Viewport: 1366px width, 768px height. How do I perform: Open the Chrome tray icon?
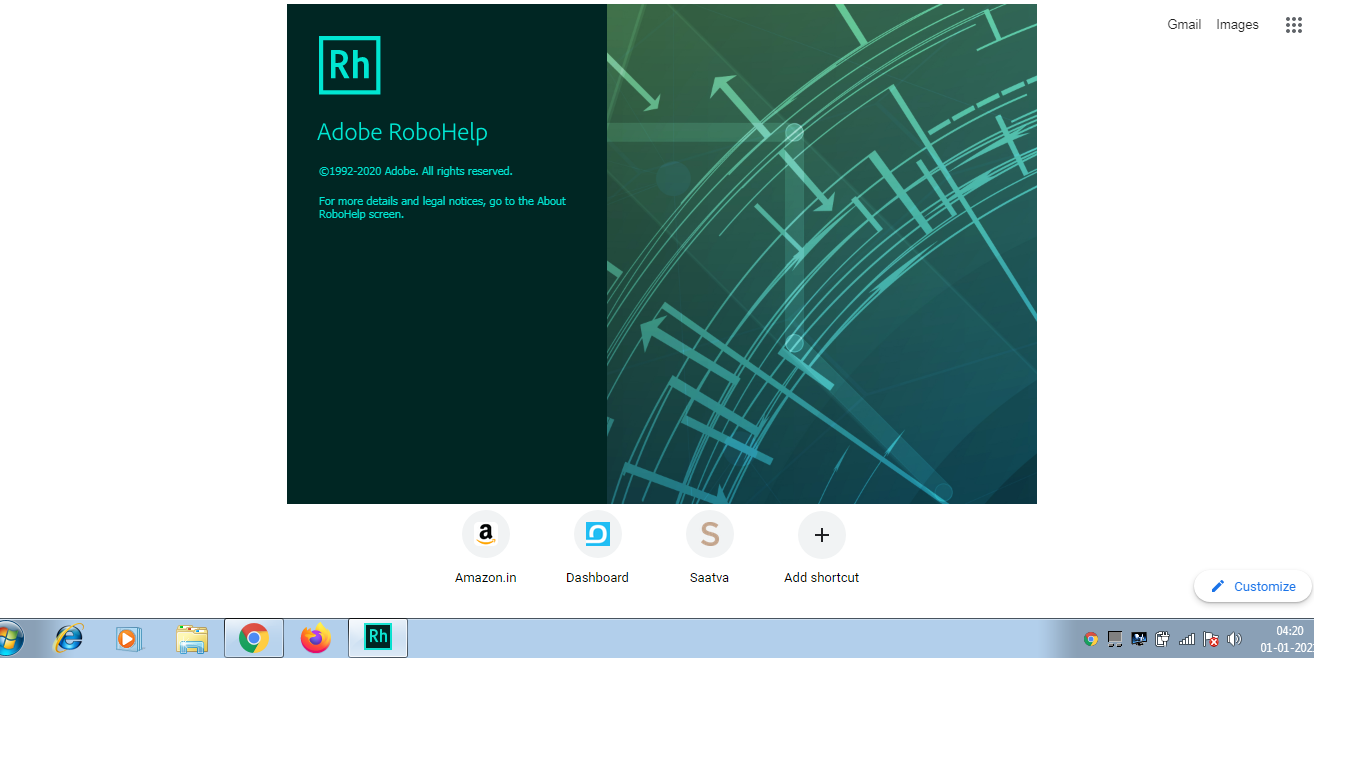tap(1090, 638)
